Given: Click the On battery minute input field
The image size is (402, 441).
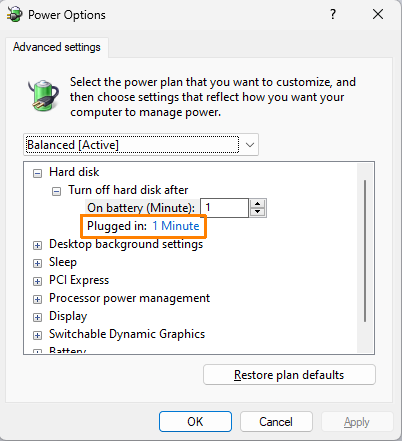Looking at the screenshot, I should pos(225,208).
